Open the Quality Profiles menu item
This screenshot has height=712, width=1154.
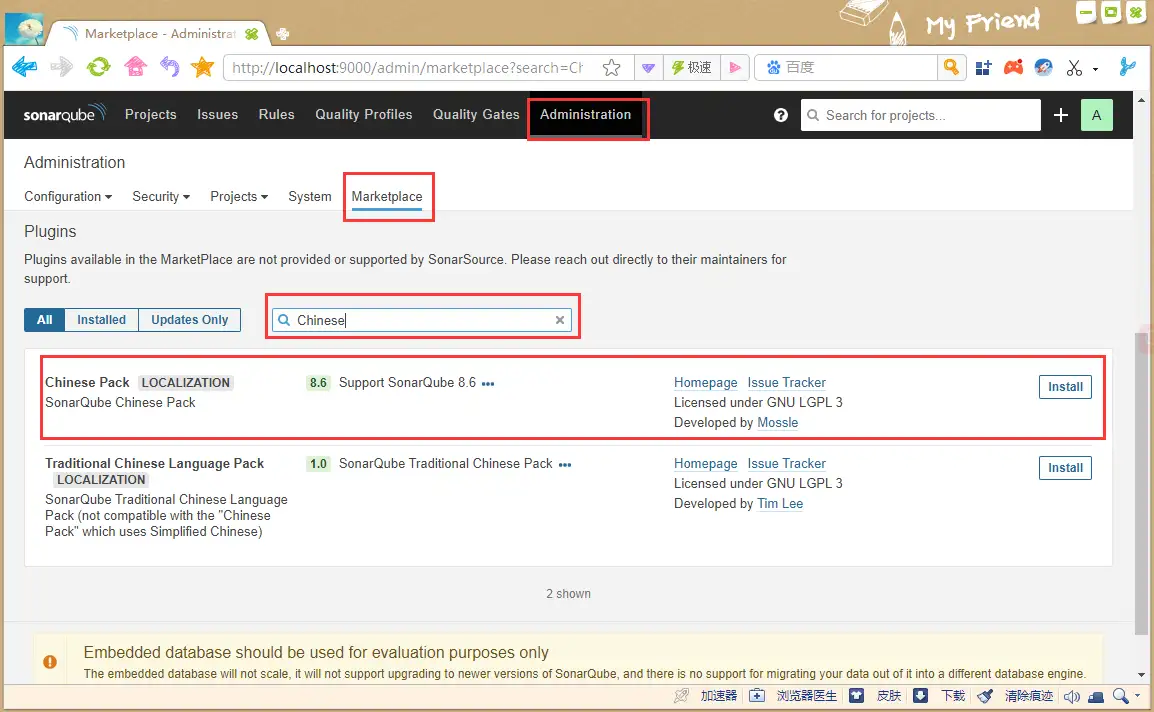(x=363, y=115)
